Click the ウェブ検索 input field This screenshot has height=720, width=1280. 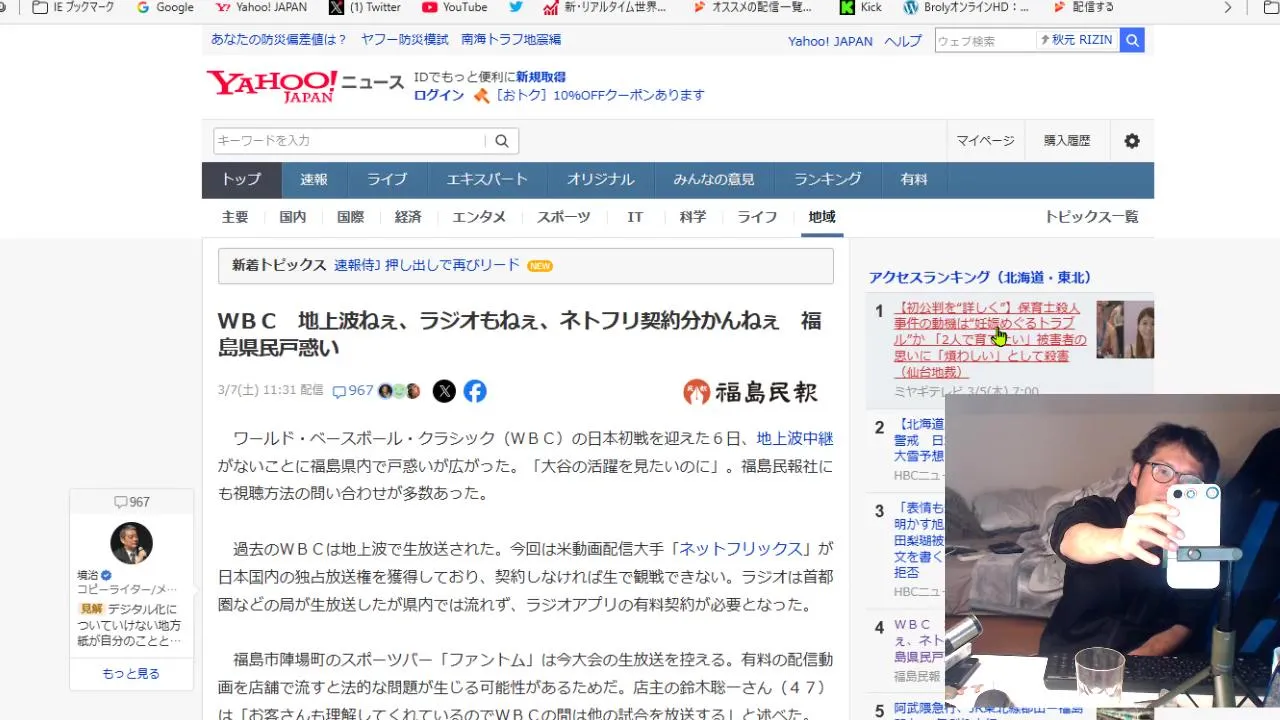(x=985, y=40)
